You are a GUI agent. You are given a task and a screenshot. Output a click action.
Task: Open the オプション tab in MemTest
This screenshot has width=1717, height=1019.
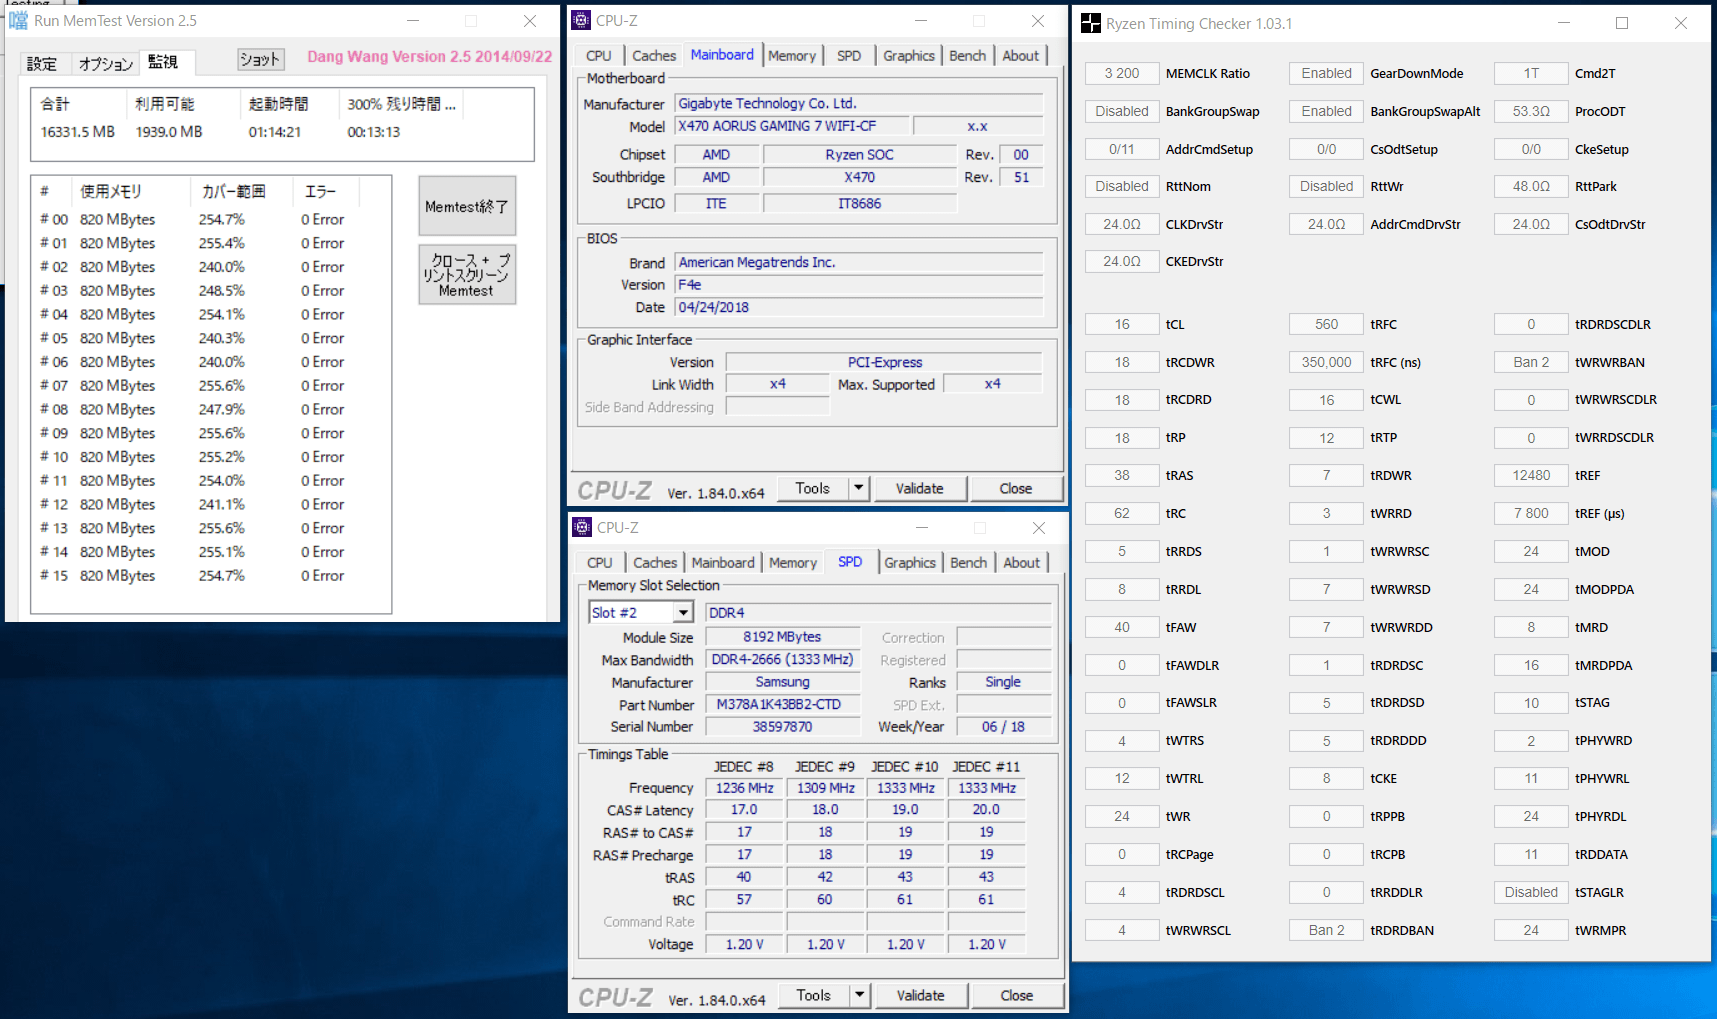pyautogui.click(x=106, y=64)
